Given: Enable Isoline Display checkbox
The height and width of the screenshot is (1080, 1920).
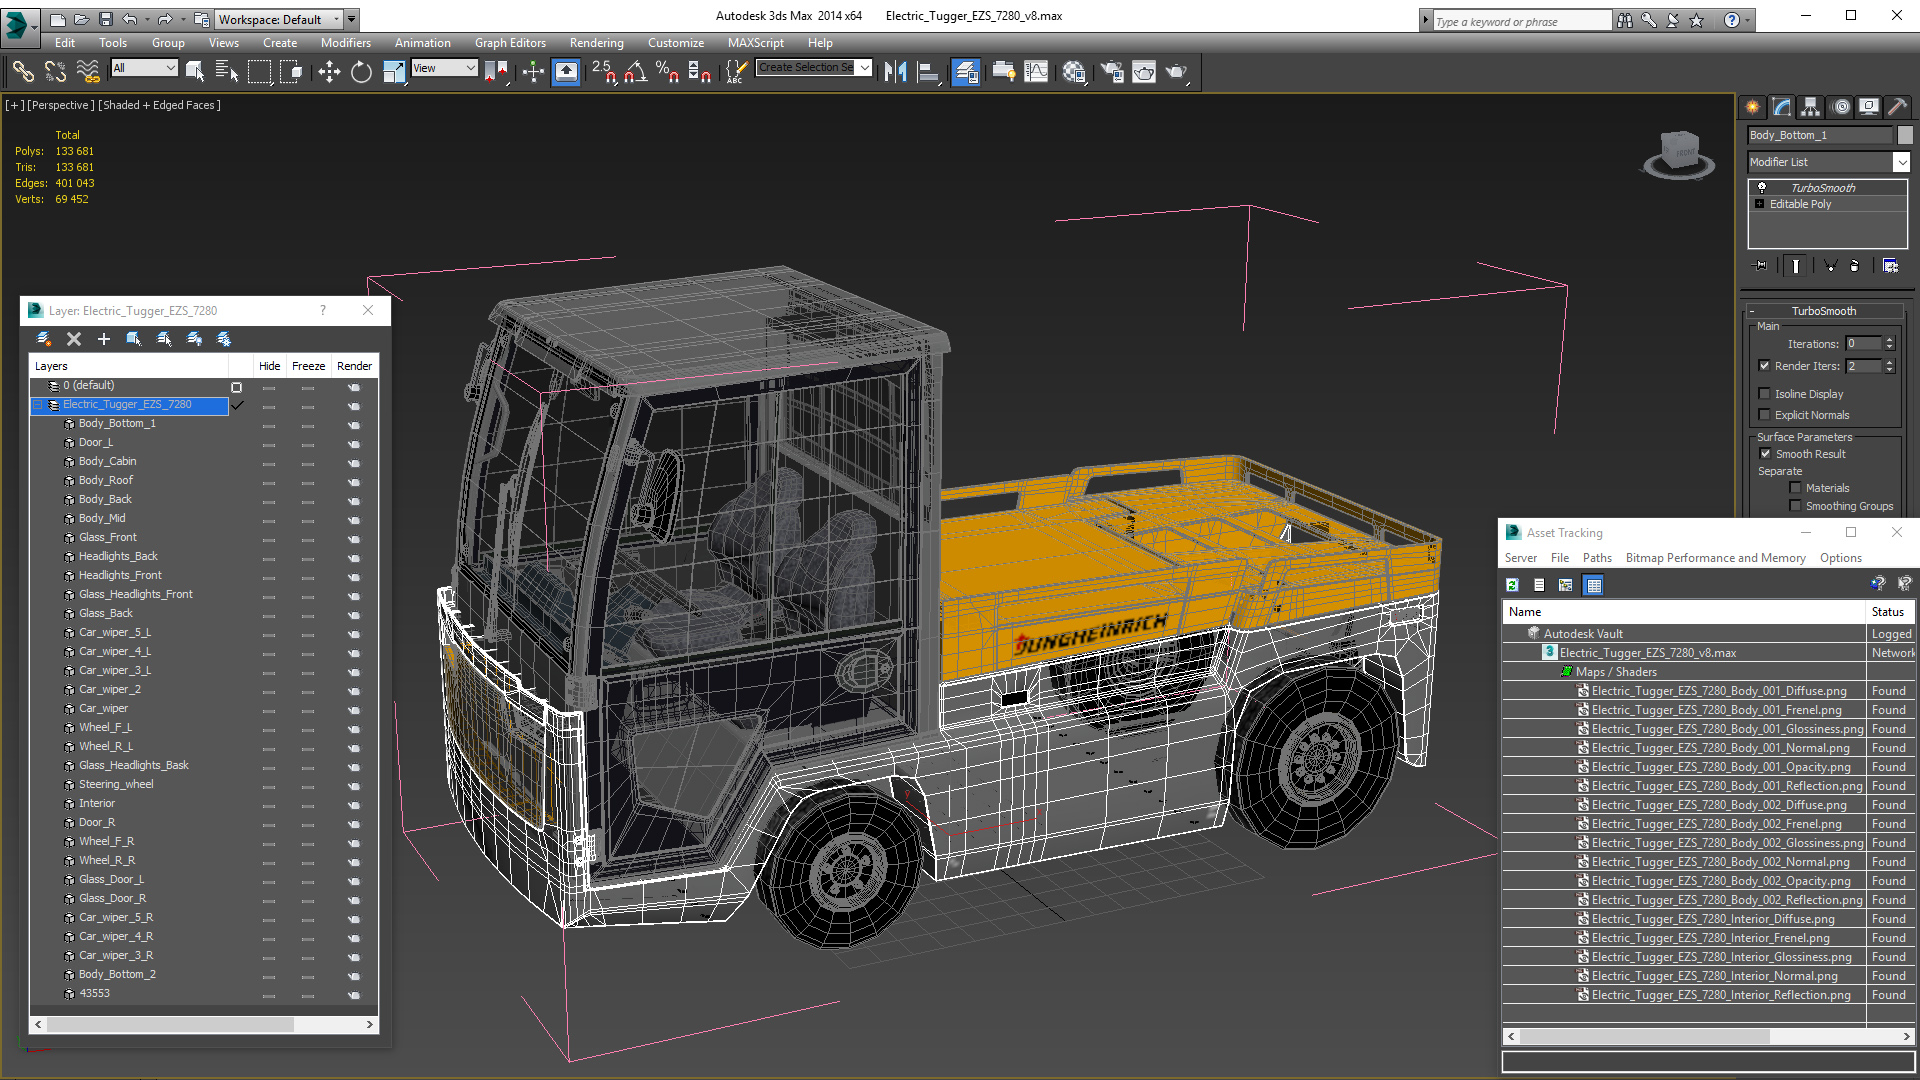Looking at the screenshot, I should click(1765, 394).
